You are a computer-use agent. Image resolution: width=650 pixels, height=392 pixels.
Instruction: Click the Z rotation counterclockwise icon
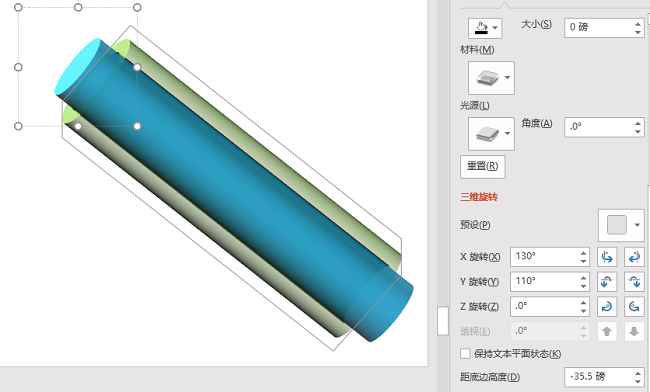tap(634, 307)
